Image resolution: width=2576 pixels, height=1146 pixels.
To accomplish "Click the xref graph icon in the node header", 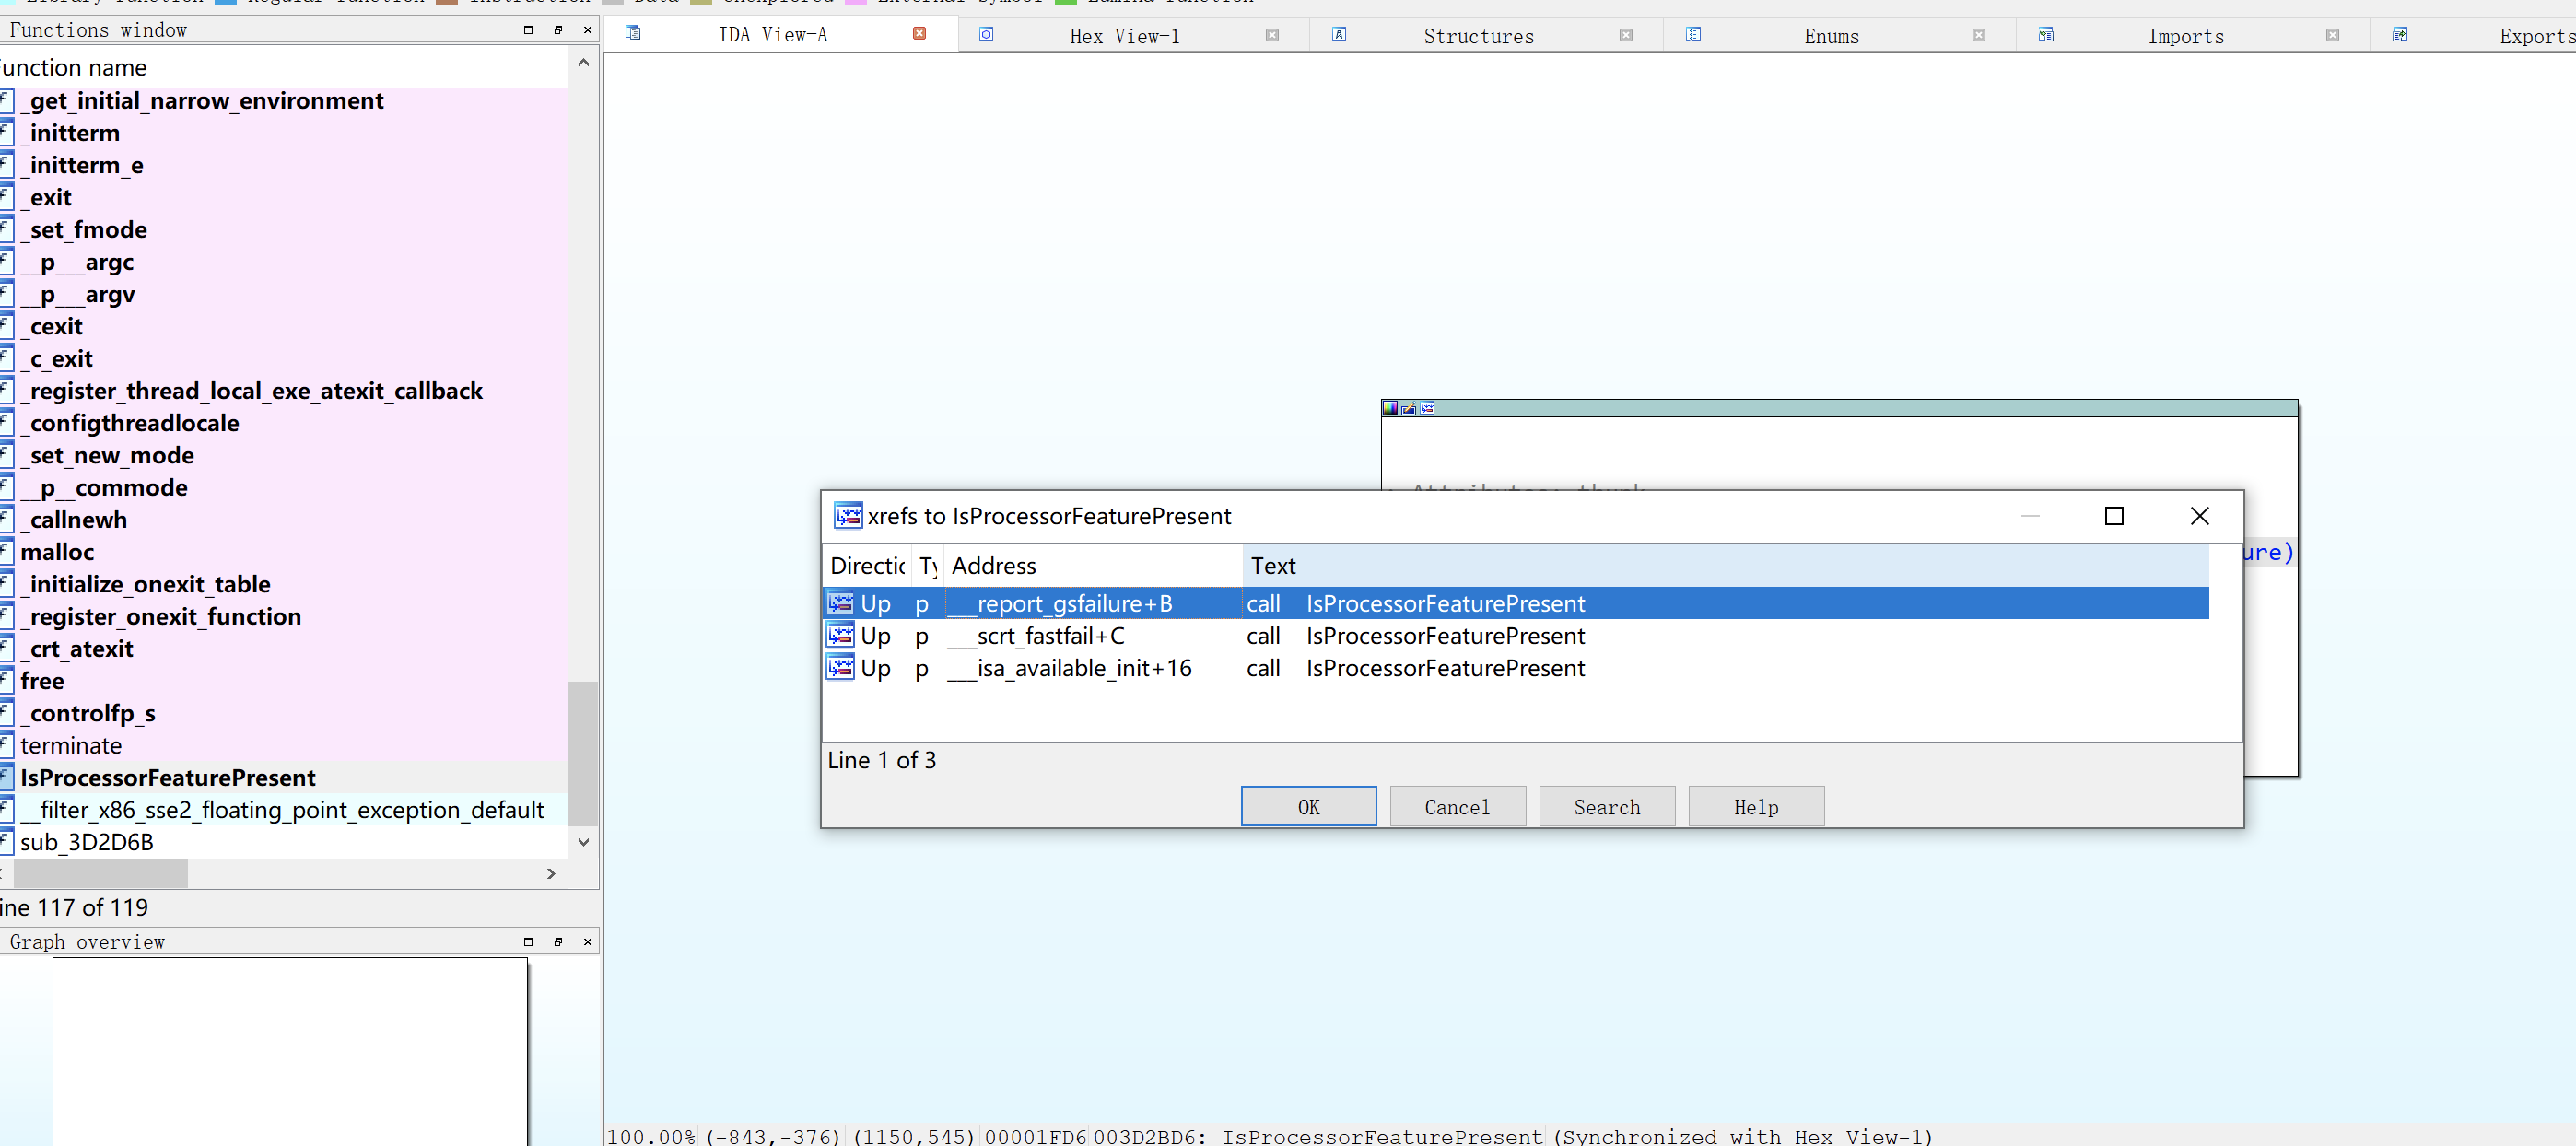I will 1427,408.
